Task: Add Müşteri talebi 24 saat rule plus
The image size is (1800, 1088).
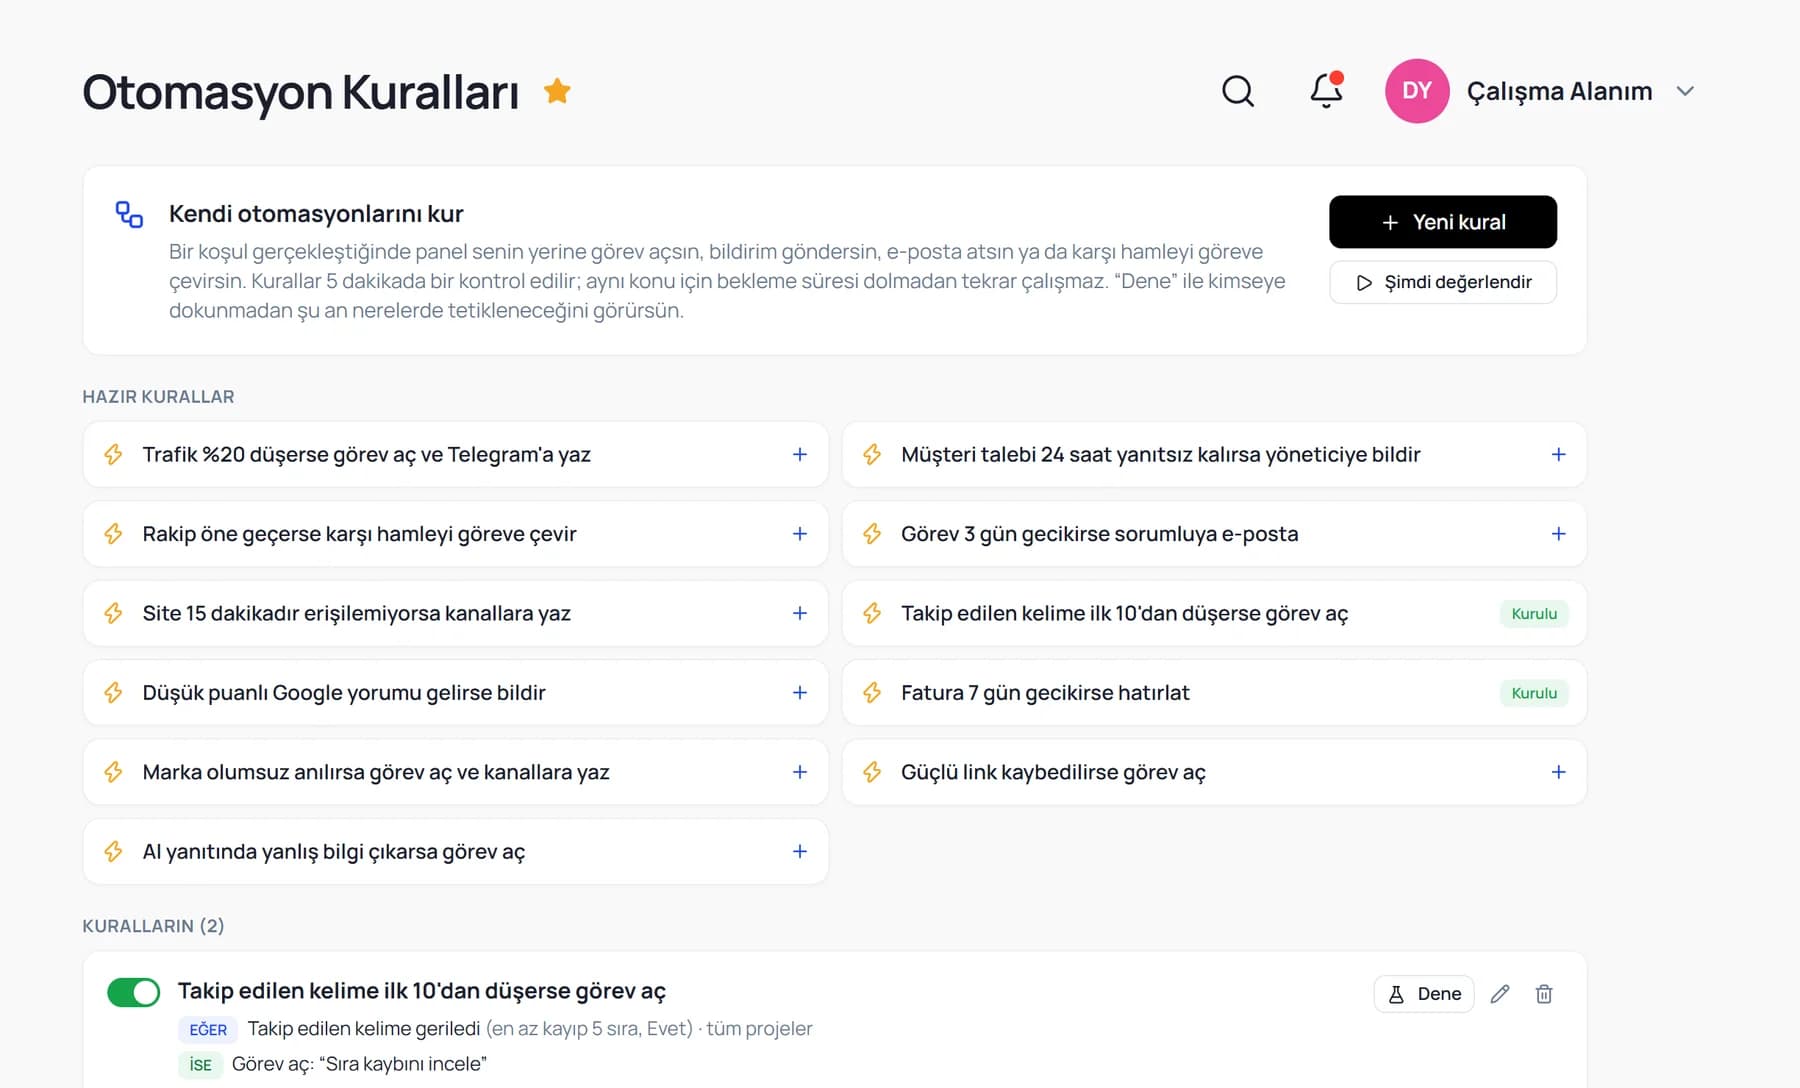Action: coord(1558,454)
